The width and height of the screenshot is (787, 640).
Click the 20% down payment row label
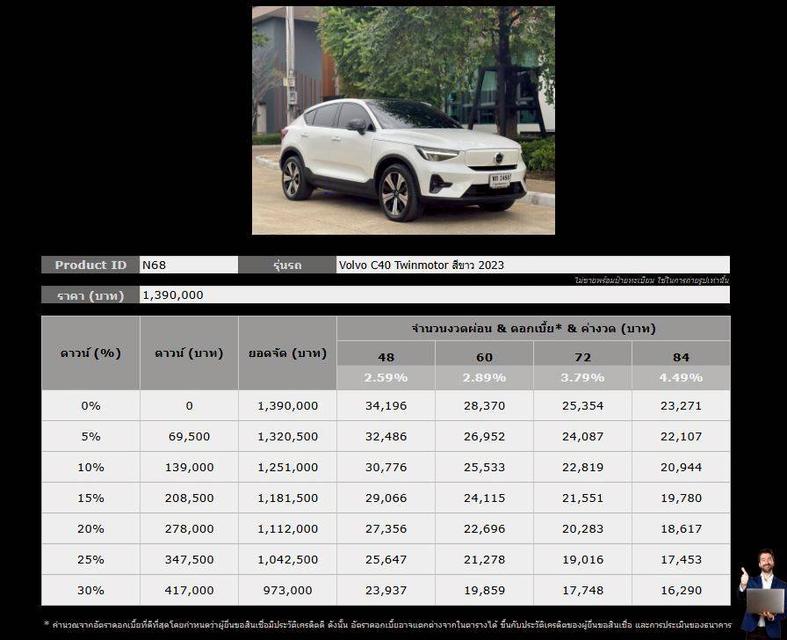coord(90,529)
